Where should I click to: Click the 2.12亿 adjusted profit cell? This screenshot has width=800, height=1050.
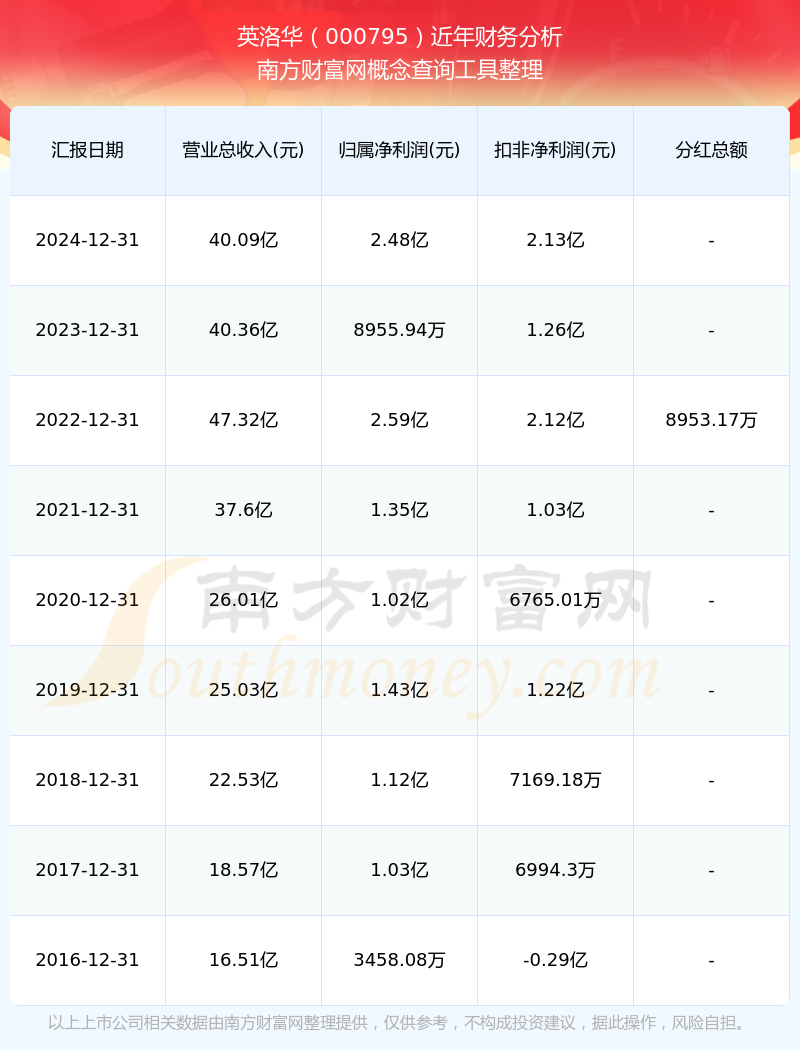(556, 420)
